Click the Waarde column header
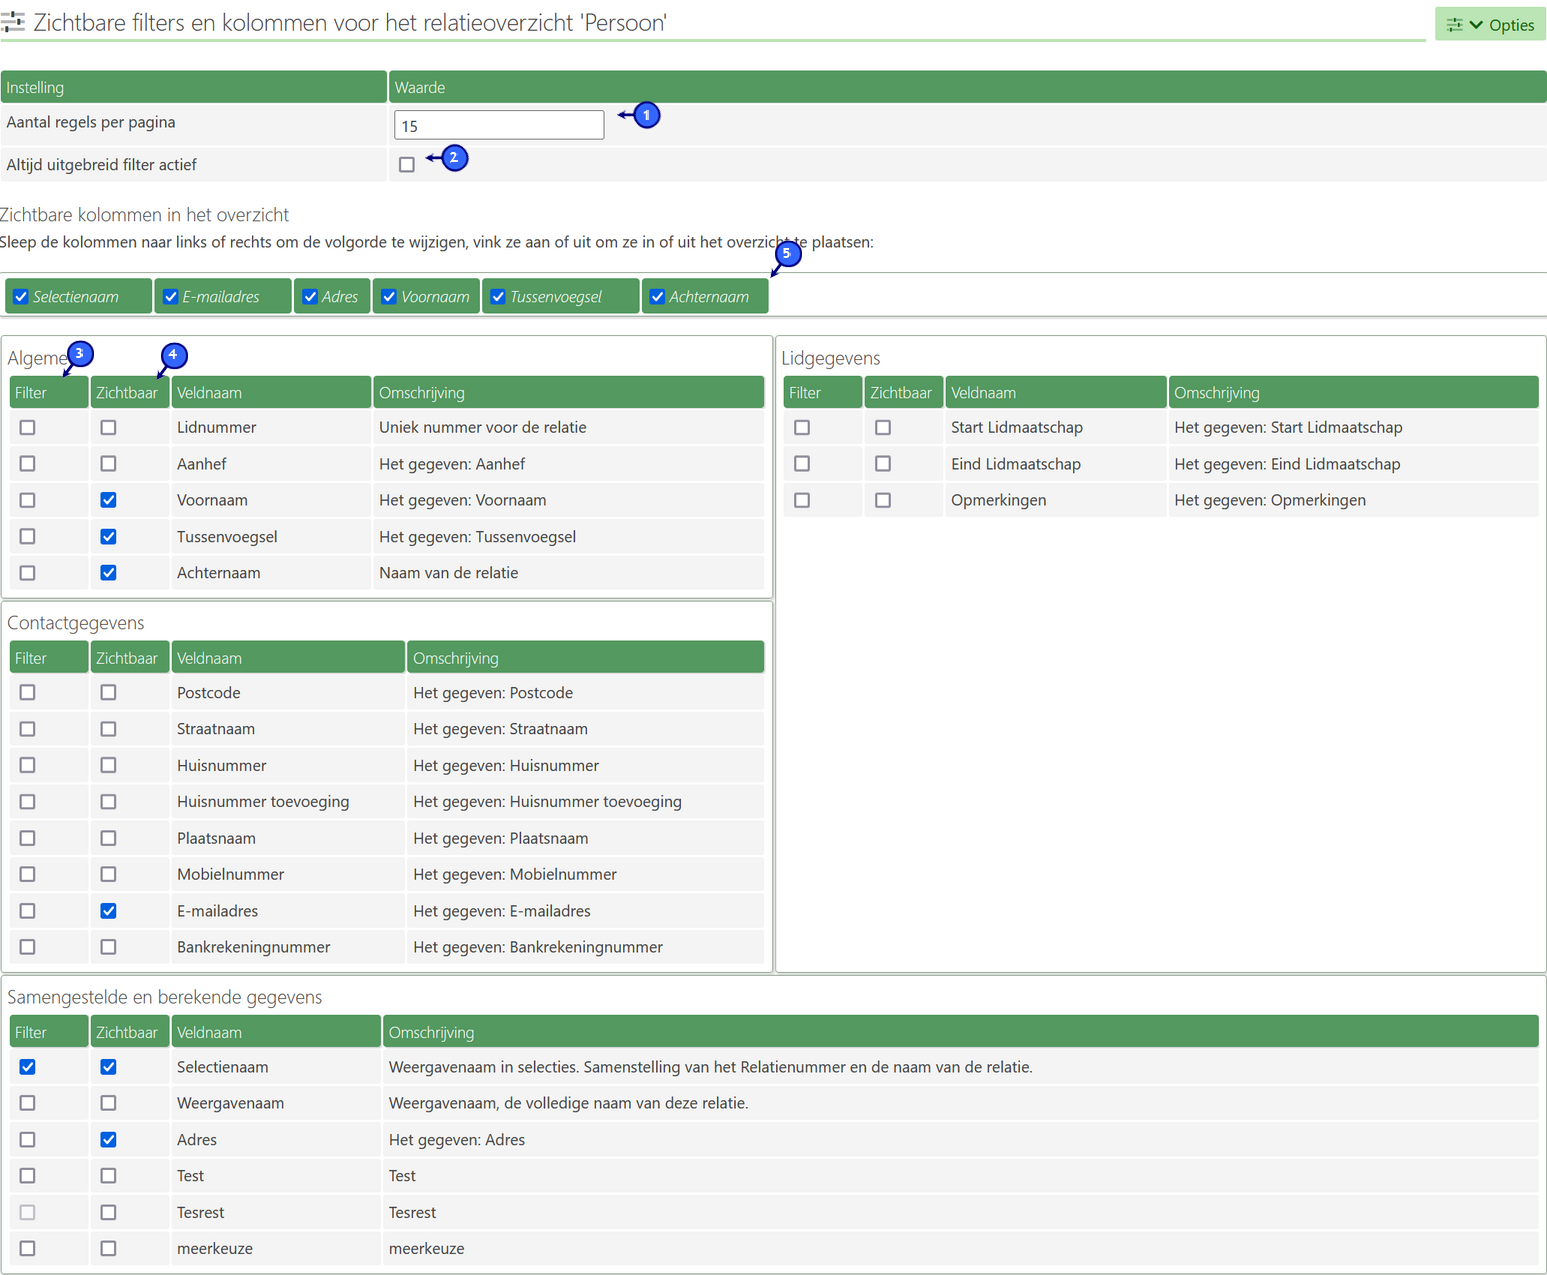This screenshot has height=1275, width=1547. tap(967, 87)
